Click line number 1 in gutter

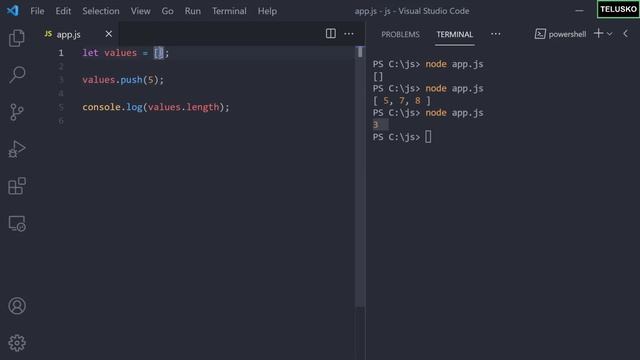tap(61, 53)
